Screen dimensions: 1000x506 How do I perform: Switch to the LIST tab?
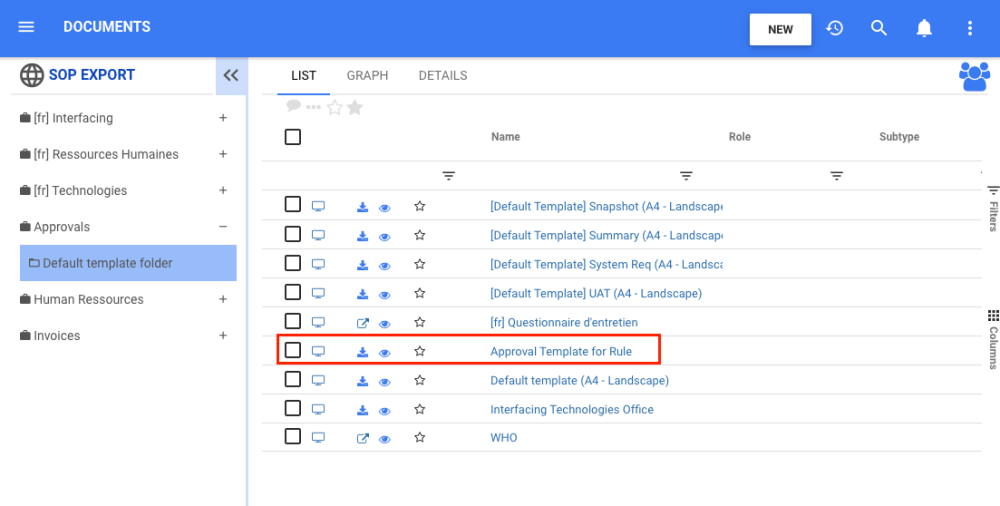304,75
